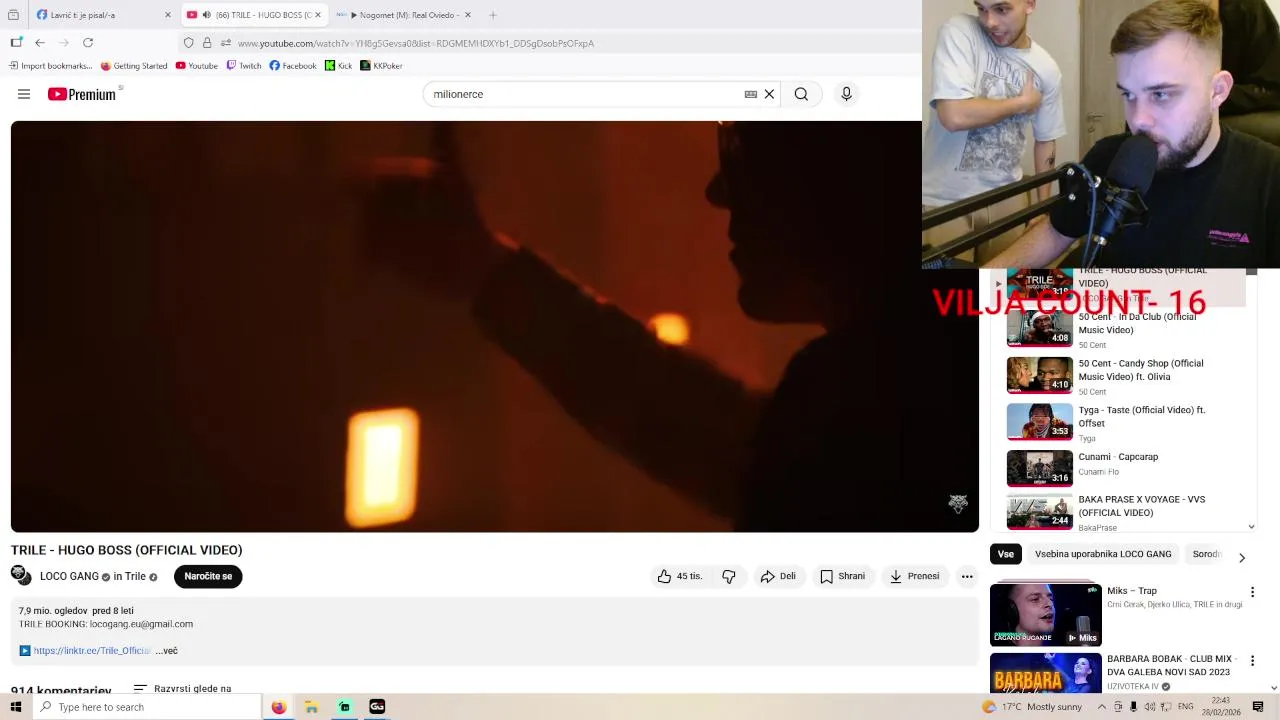Close the TRILE - HUGO BOSS tab

click(x=317, y=15)
